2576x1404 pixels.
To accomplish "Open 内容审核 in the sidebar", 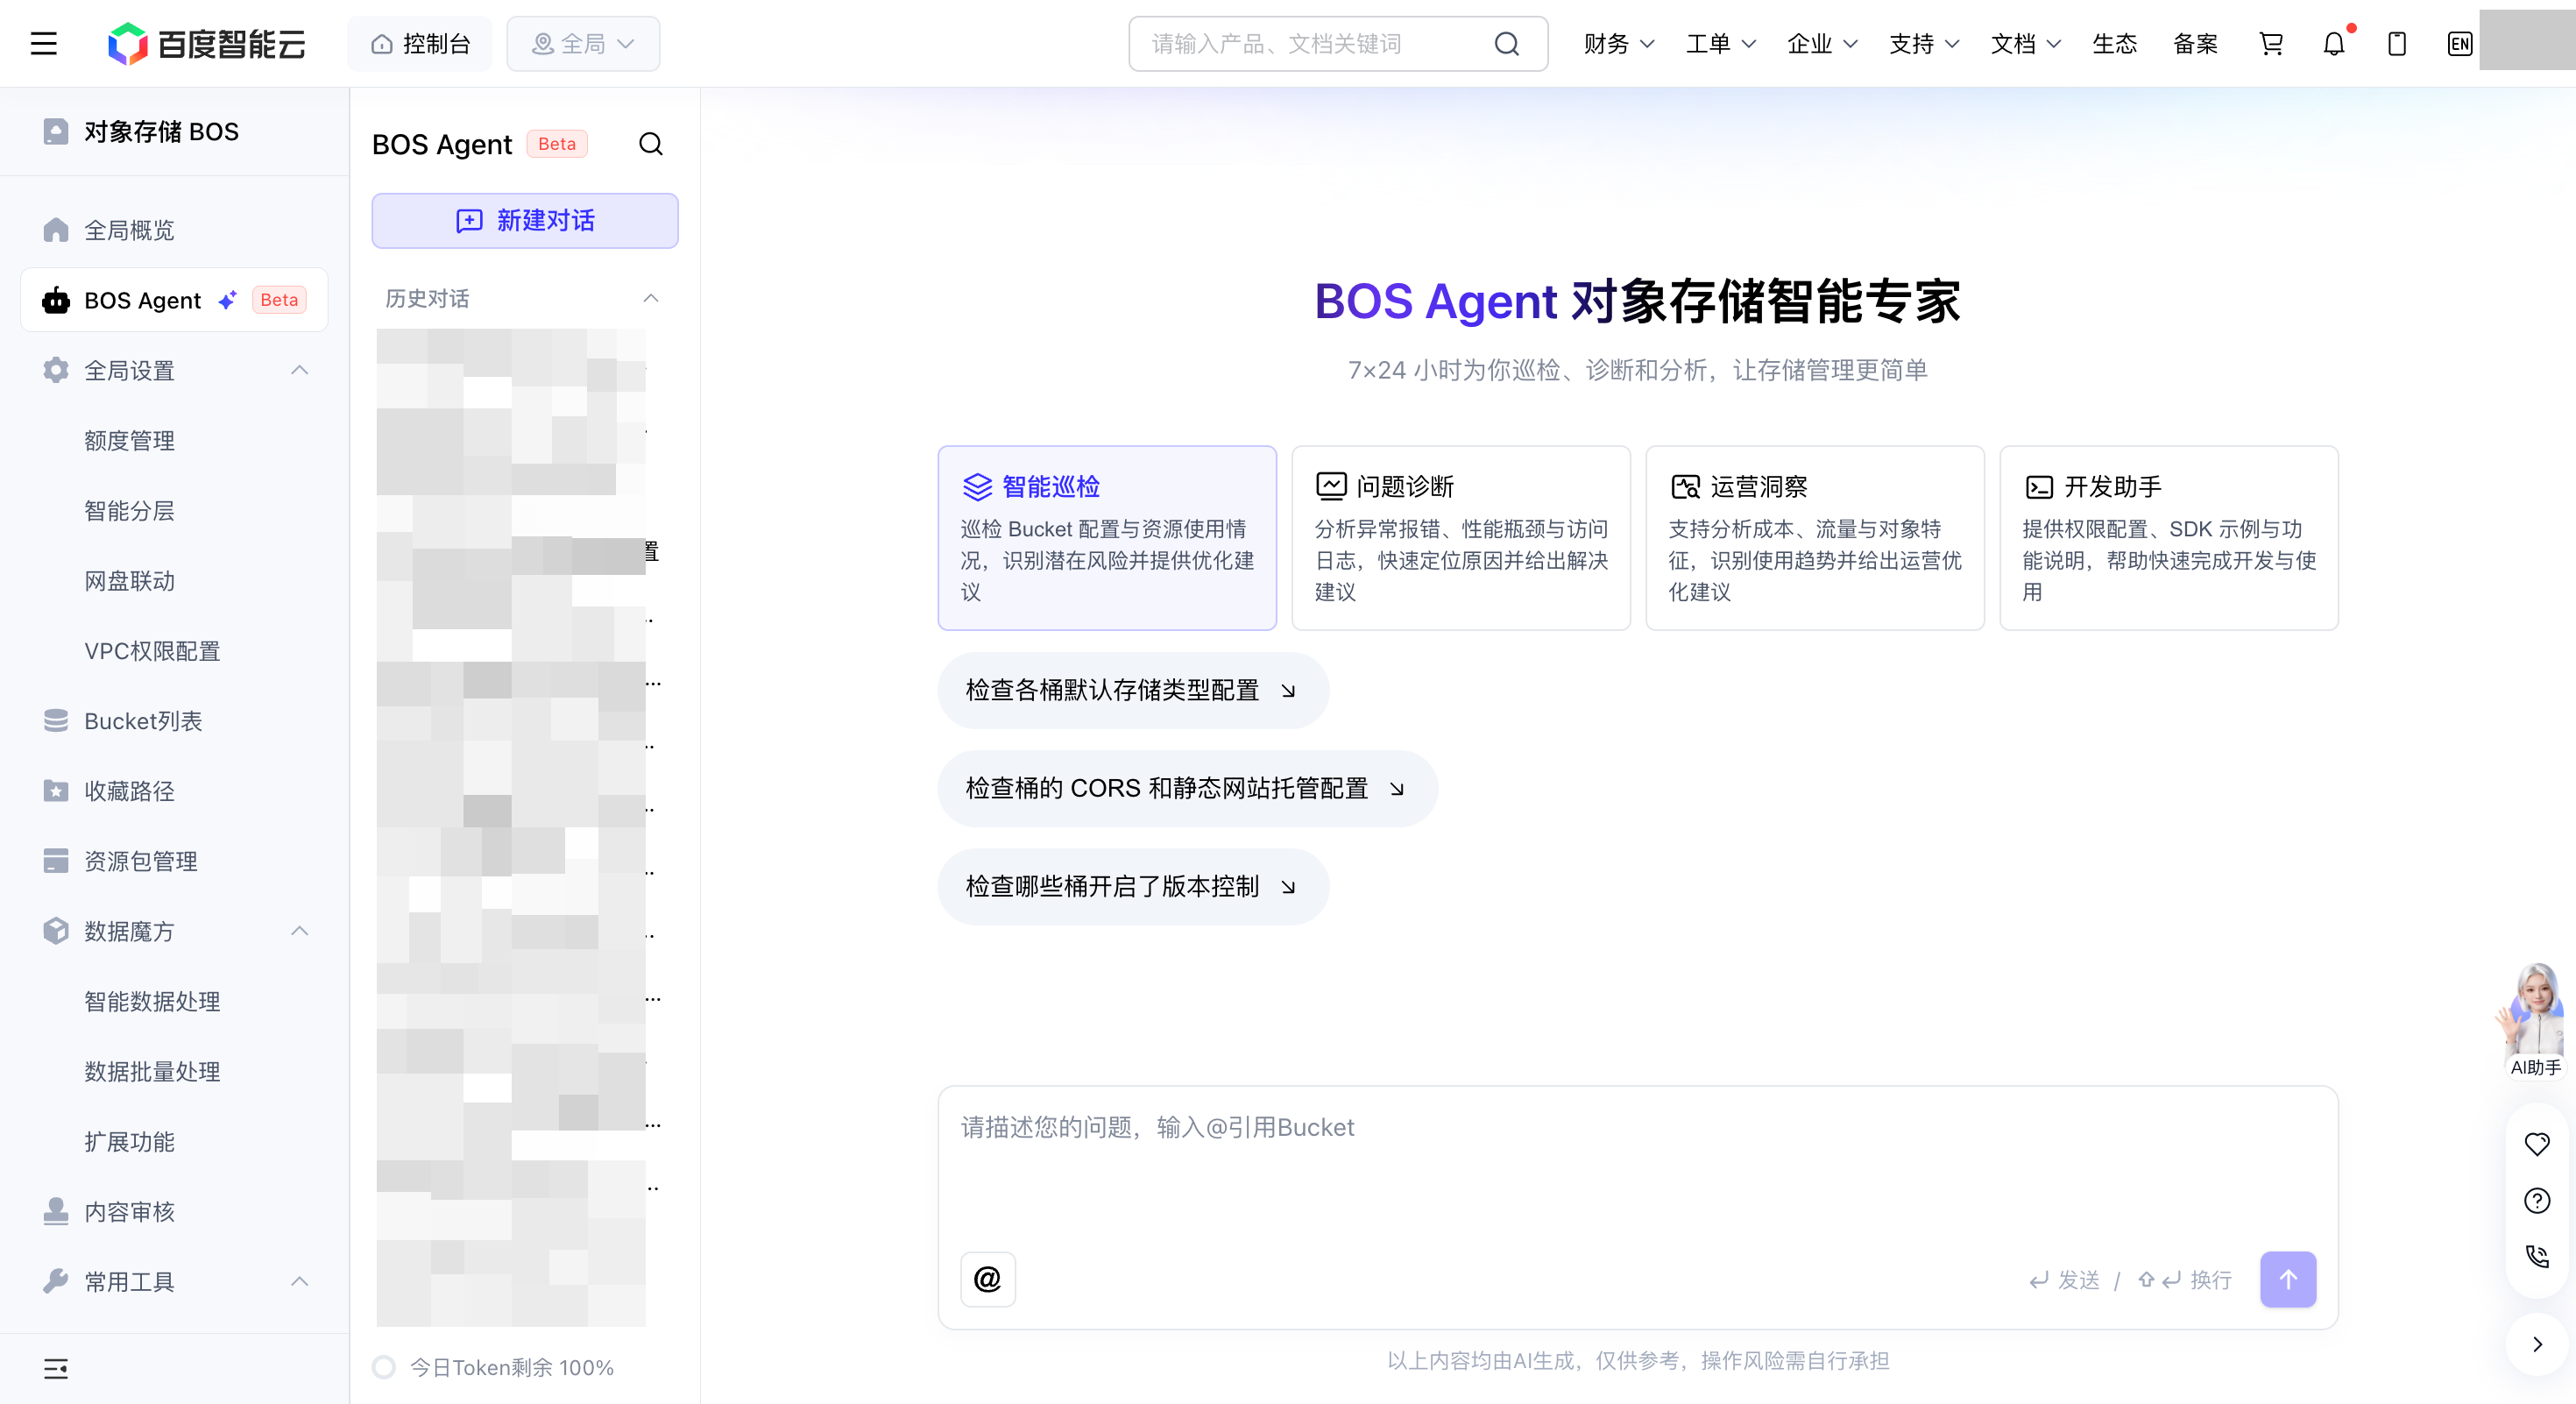I will (175, 1211).
